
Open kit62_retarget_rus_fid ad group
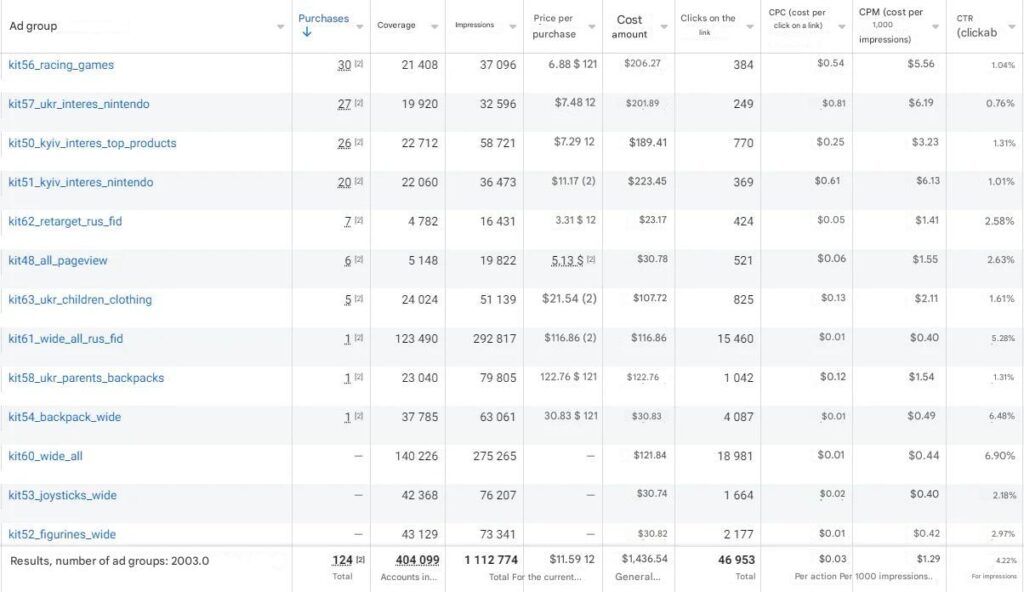click(x=65, y=221)
